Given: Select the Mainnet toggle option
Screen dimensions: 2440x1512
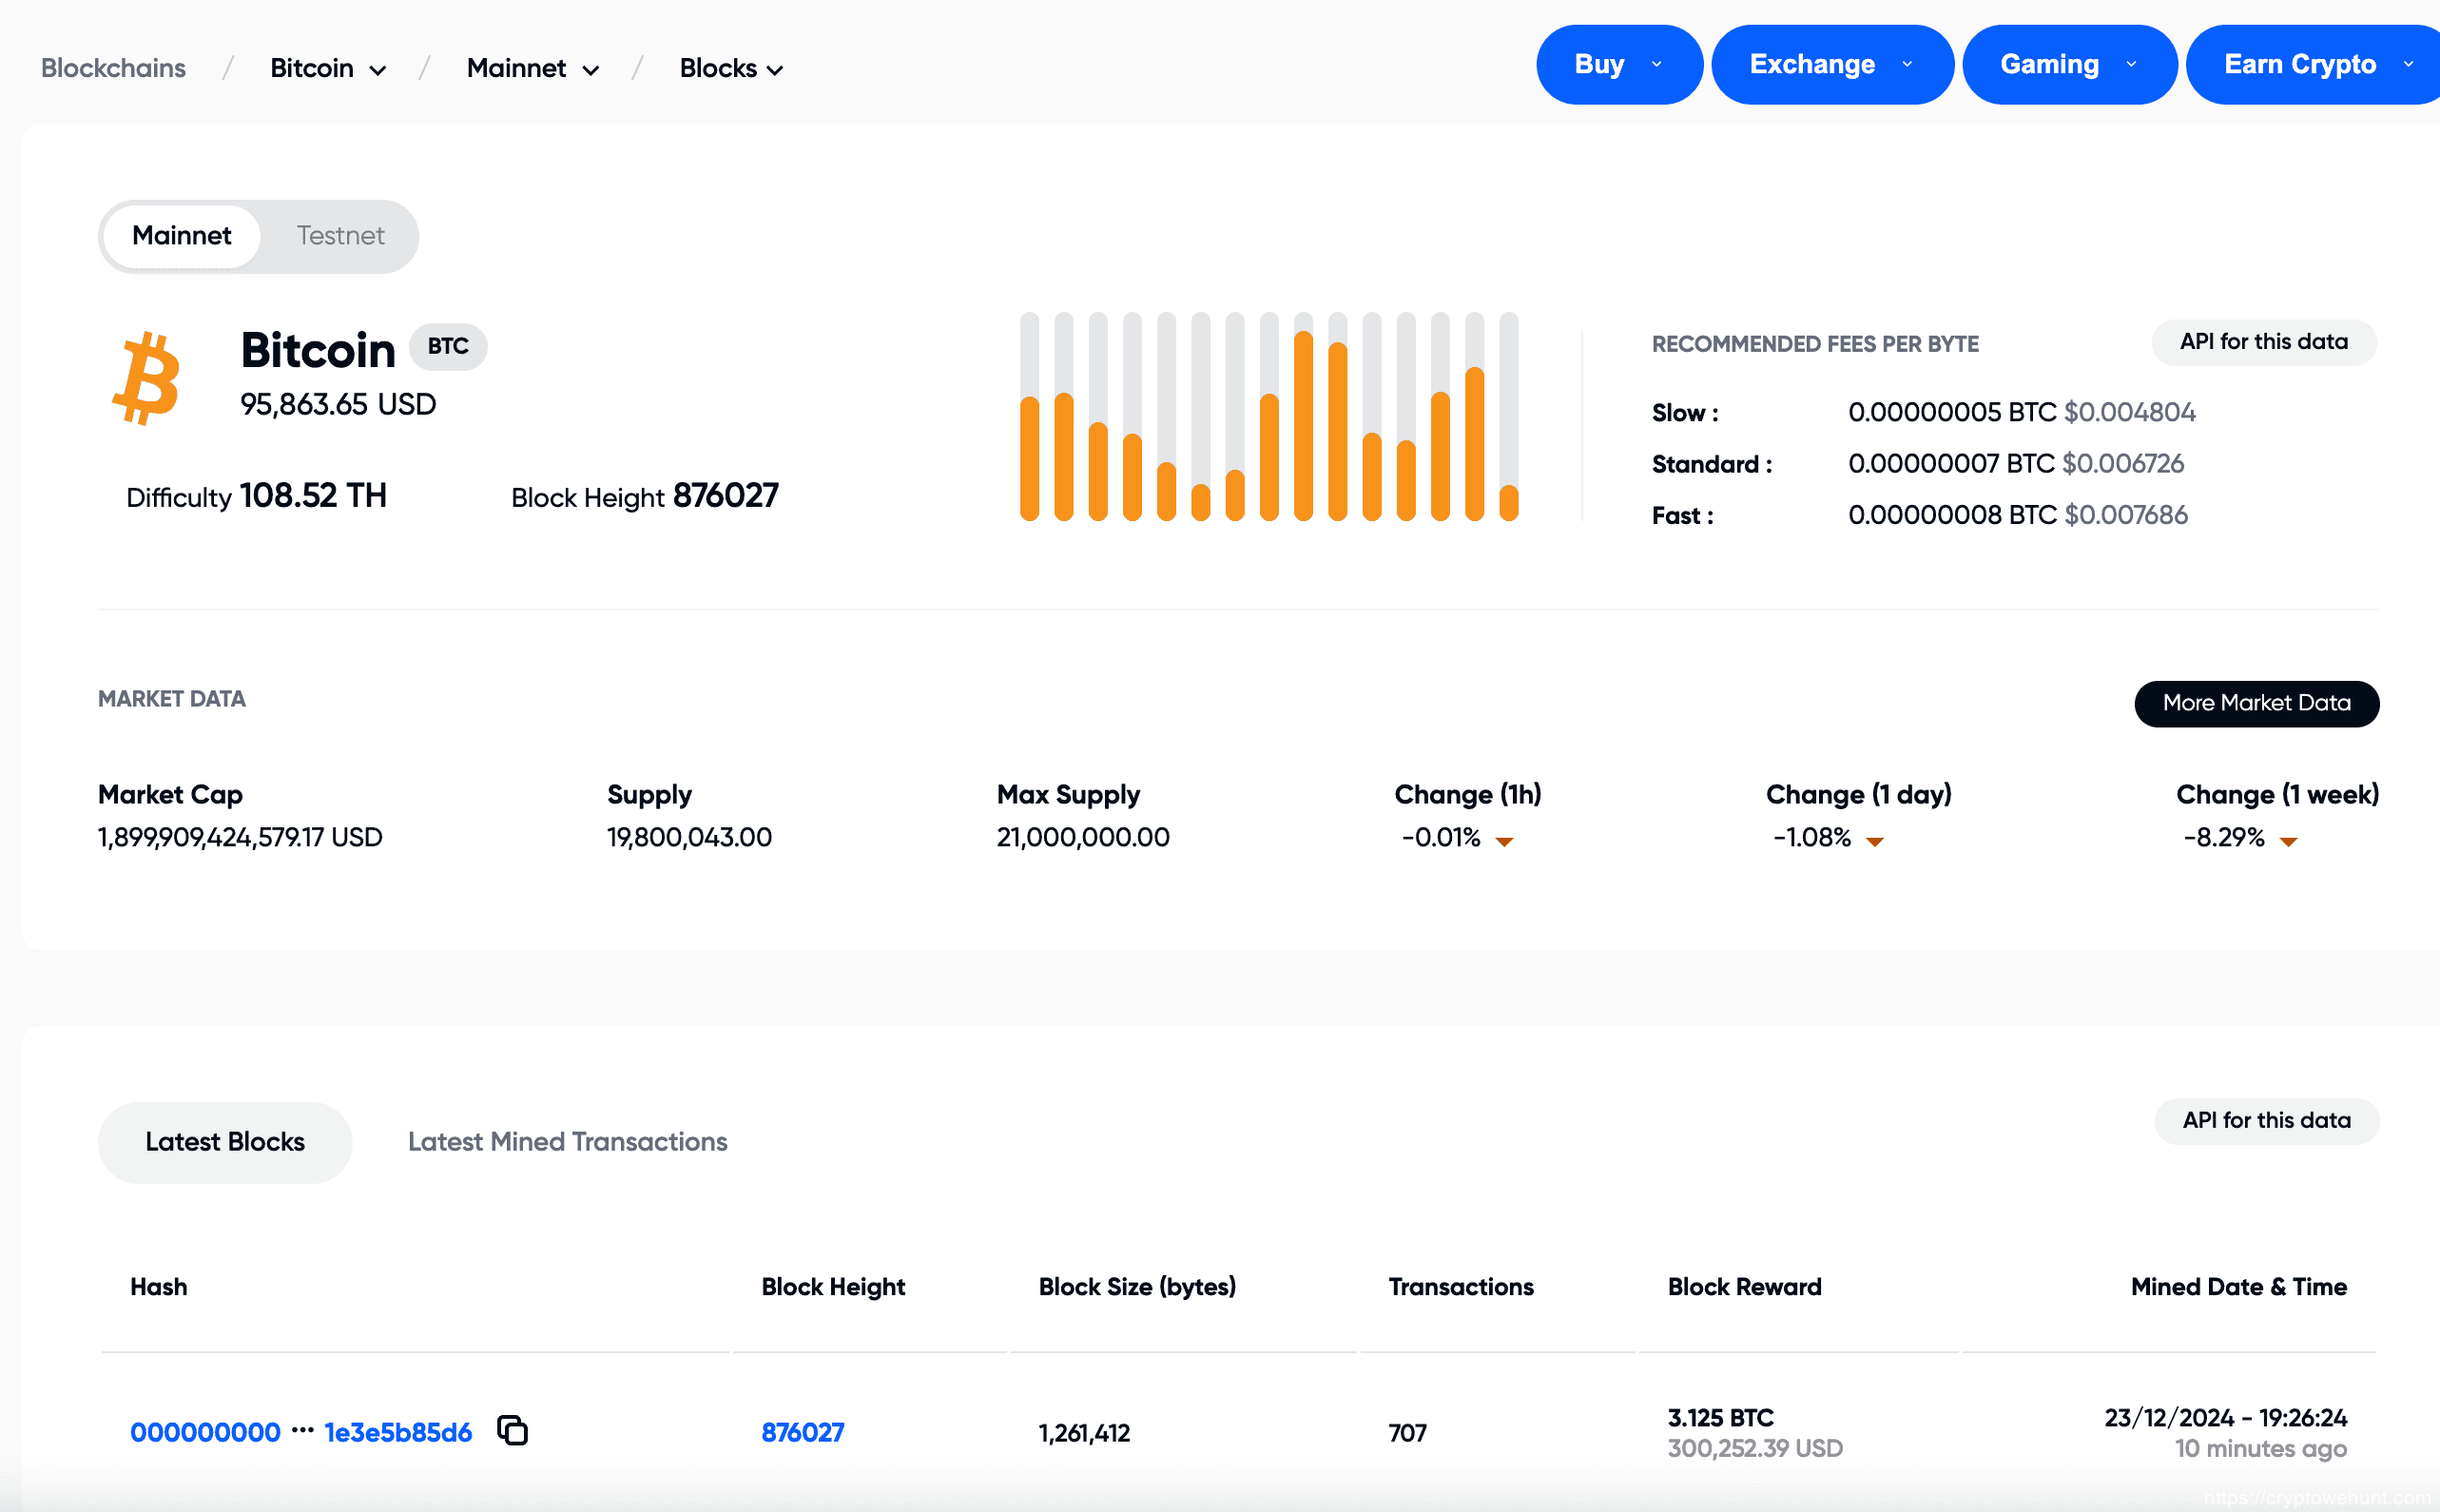Looking at the screenshot, I should pyautogui.click(x=181, y=236).
